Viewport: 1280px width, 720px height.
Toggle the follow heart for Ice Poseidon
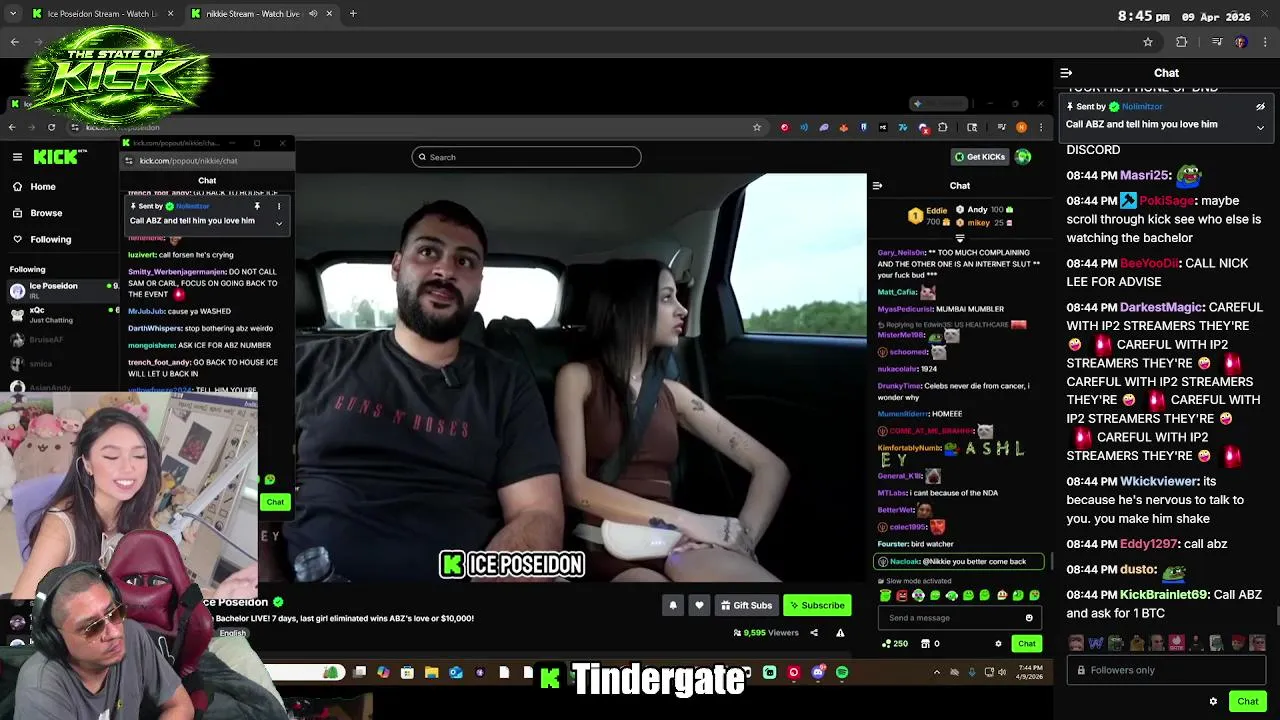(x=699, y=605)
